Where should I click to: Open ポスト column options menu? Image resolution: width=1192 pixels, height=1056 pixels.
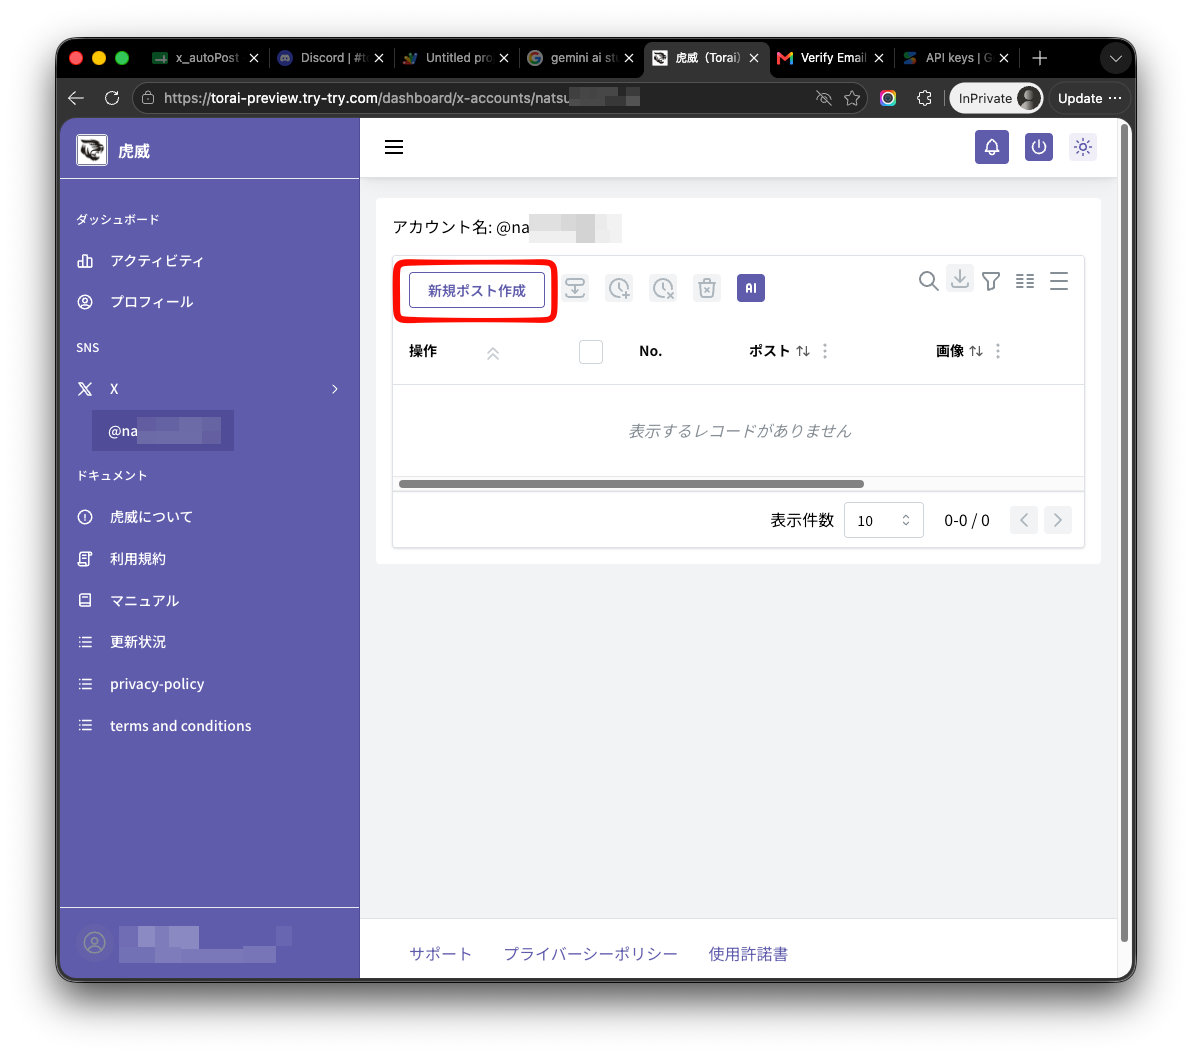pyautogui.click(x=825, y=351)
